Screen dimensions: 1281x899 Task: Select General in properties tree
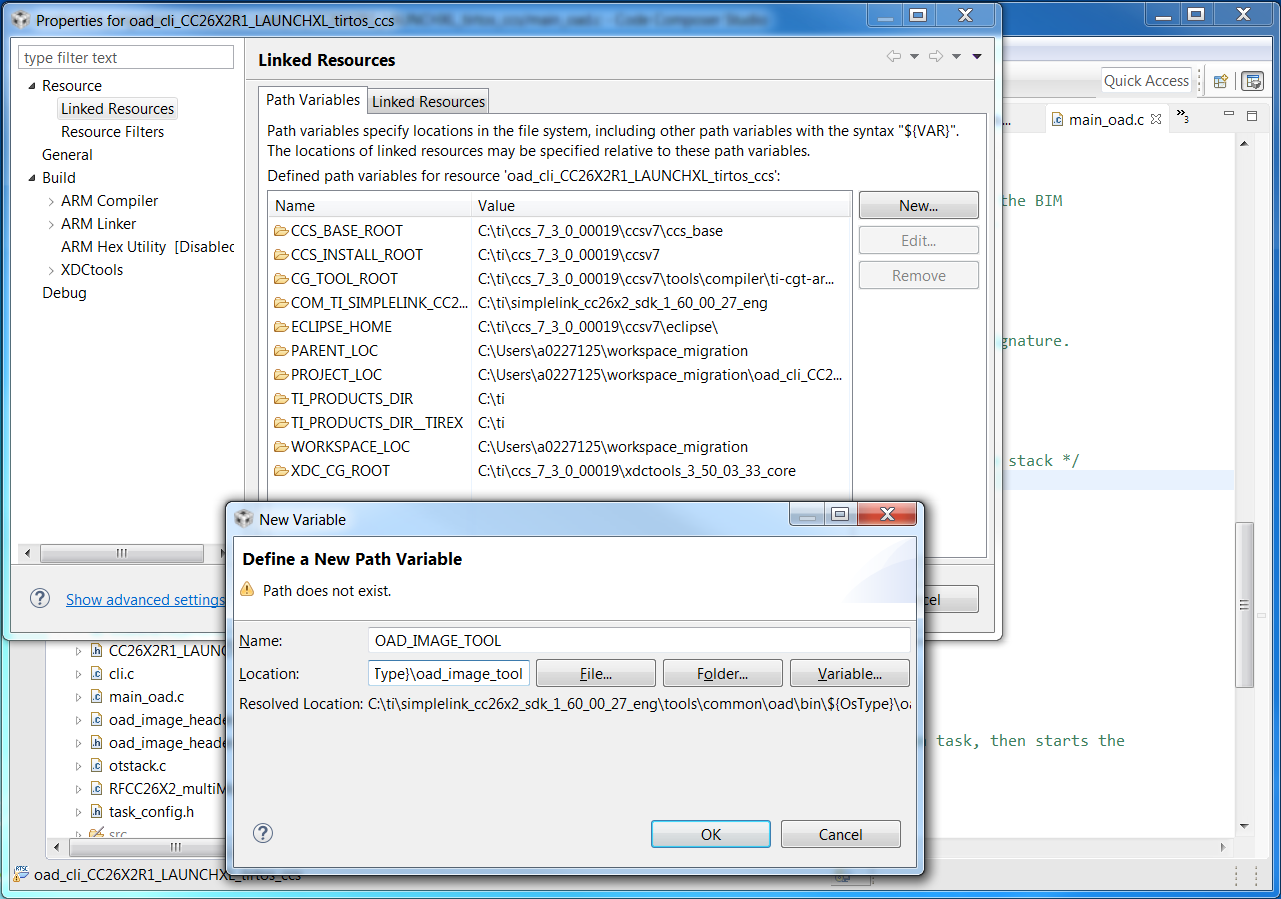tap(67, 155)
